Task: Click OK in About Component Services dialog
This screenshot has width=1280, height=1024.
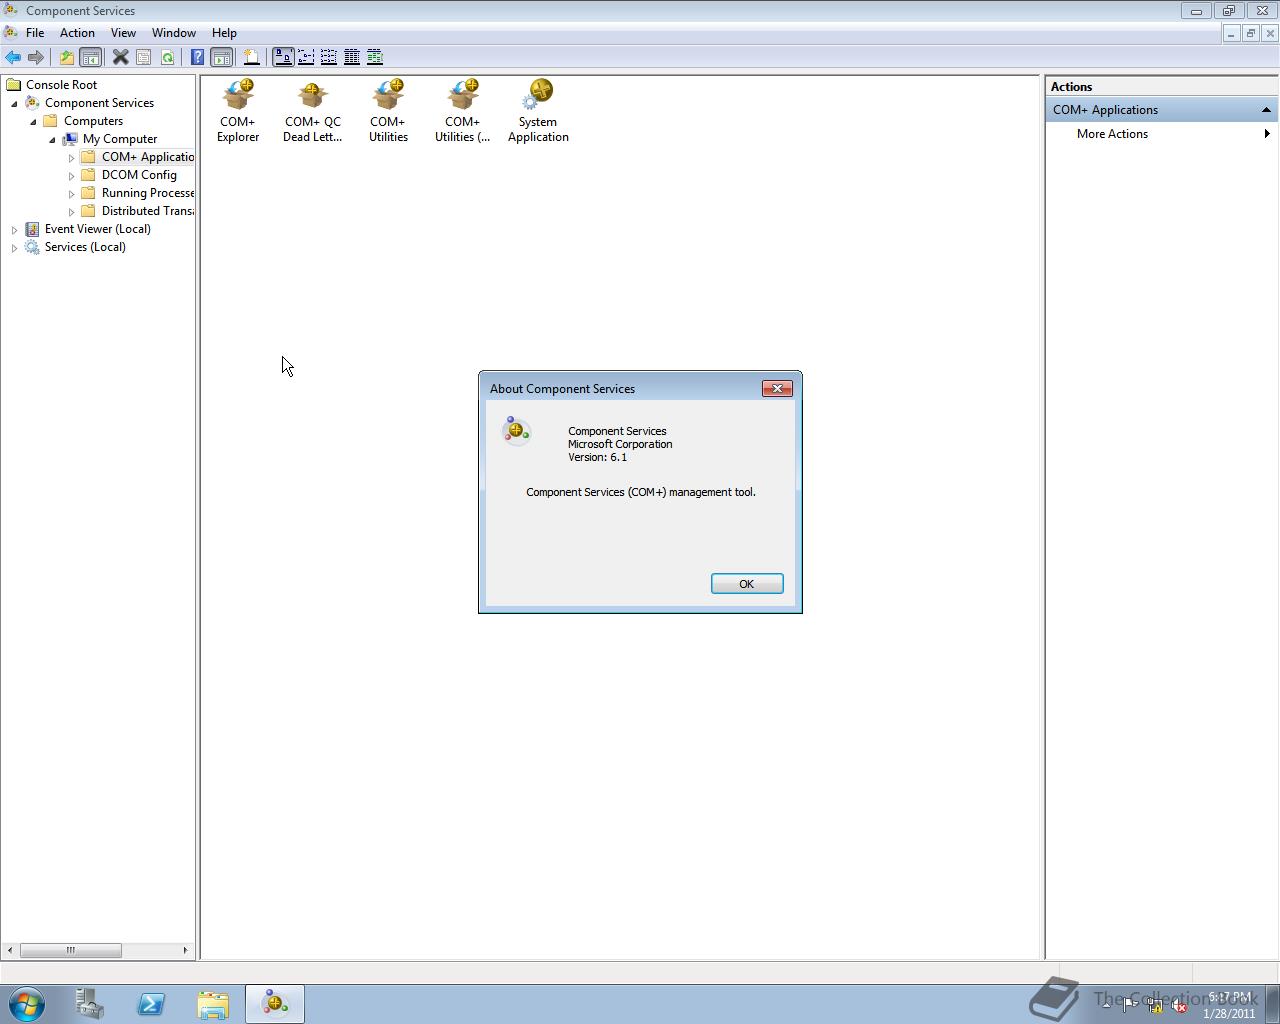Action: click(747, 584)
